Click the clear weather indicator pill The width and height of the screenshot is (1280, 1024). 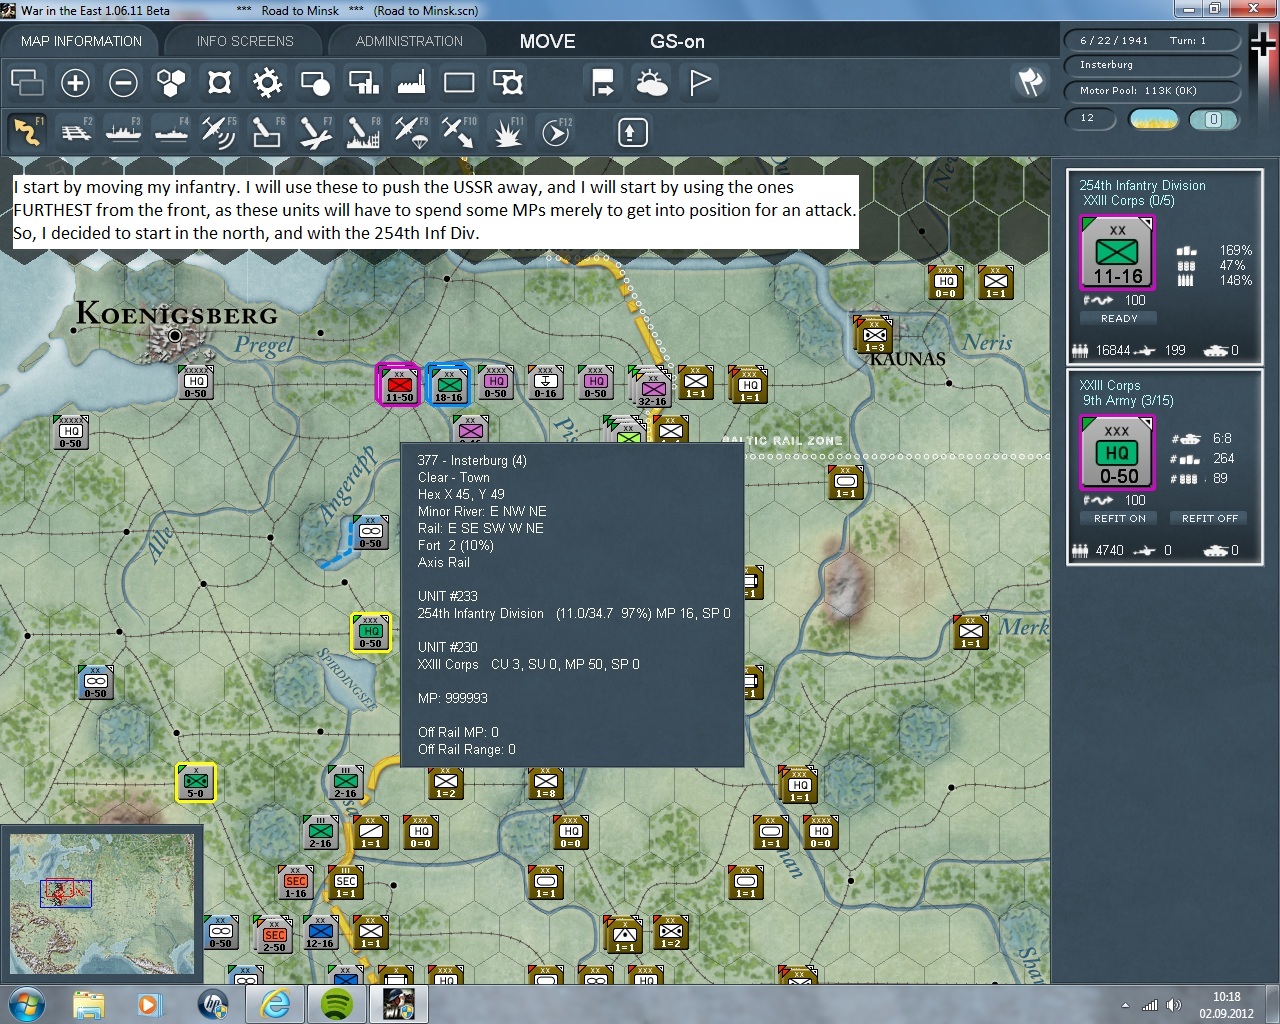pyautogui.click(x=1153, y=119)
